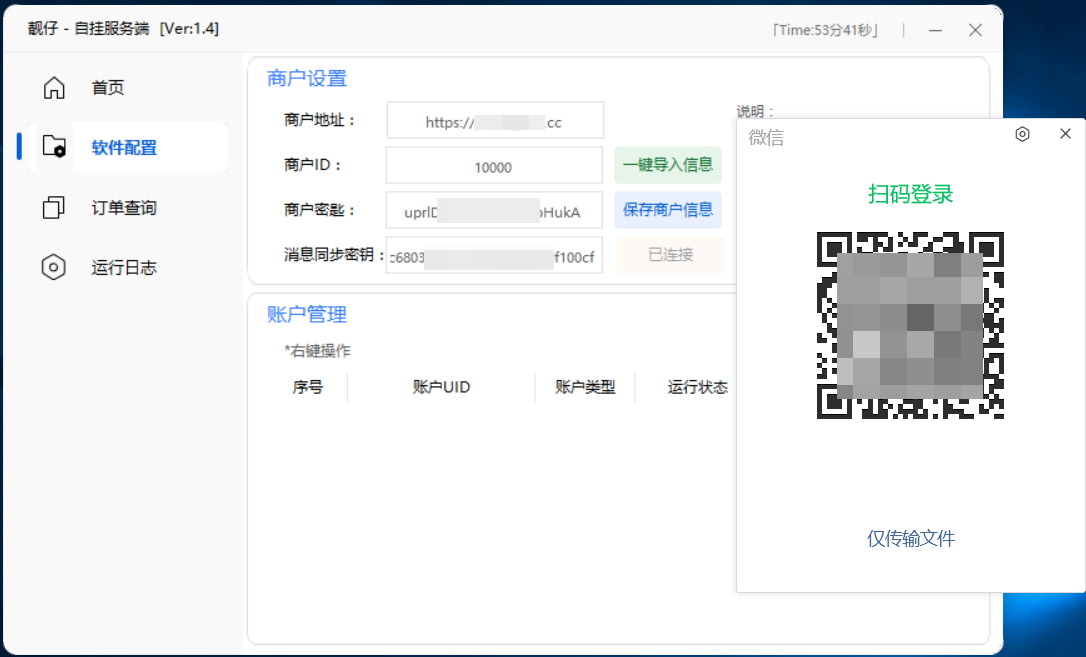Image resolution: width=1086 pixels, height=657 pixels.
Task: Click the 商户密匙 input field
Action: click(x=493, y=211)
